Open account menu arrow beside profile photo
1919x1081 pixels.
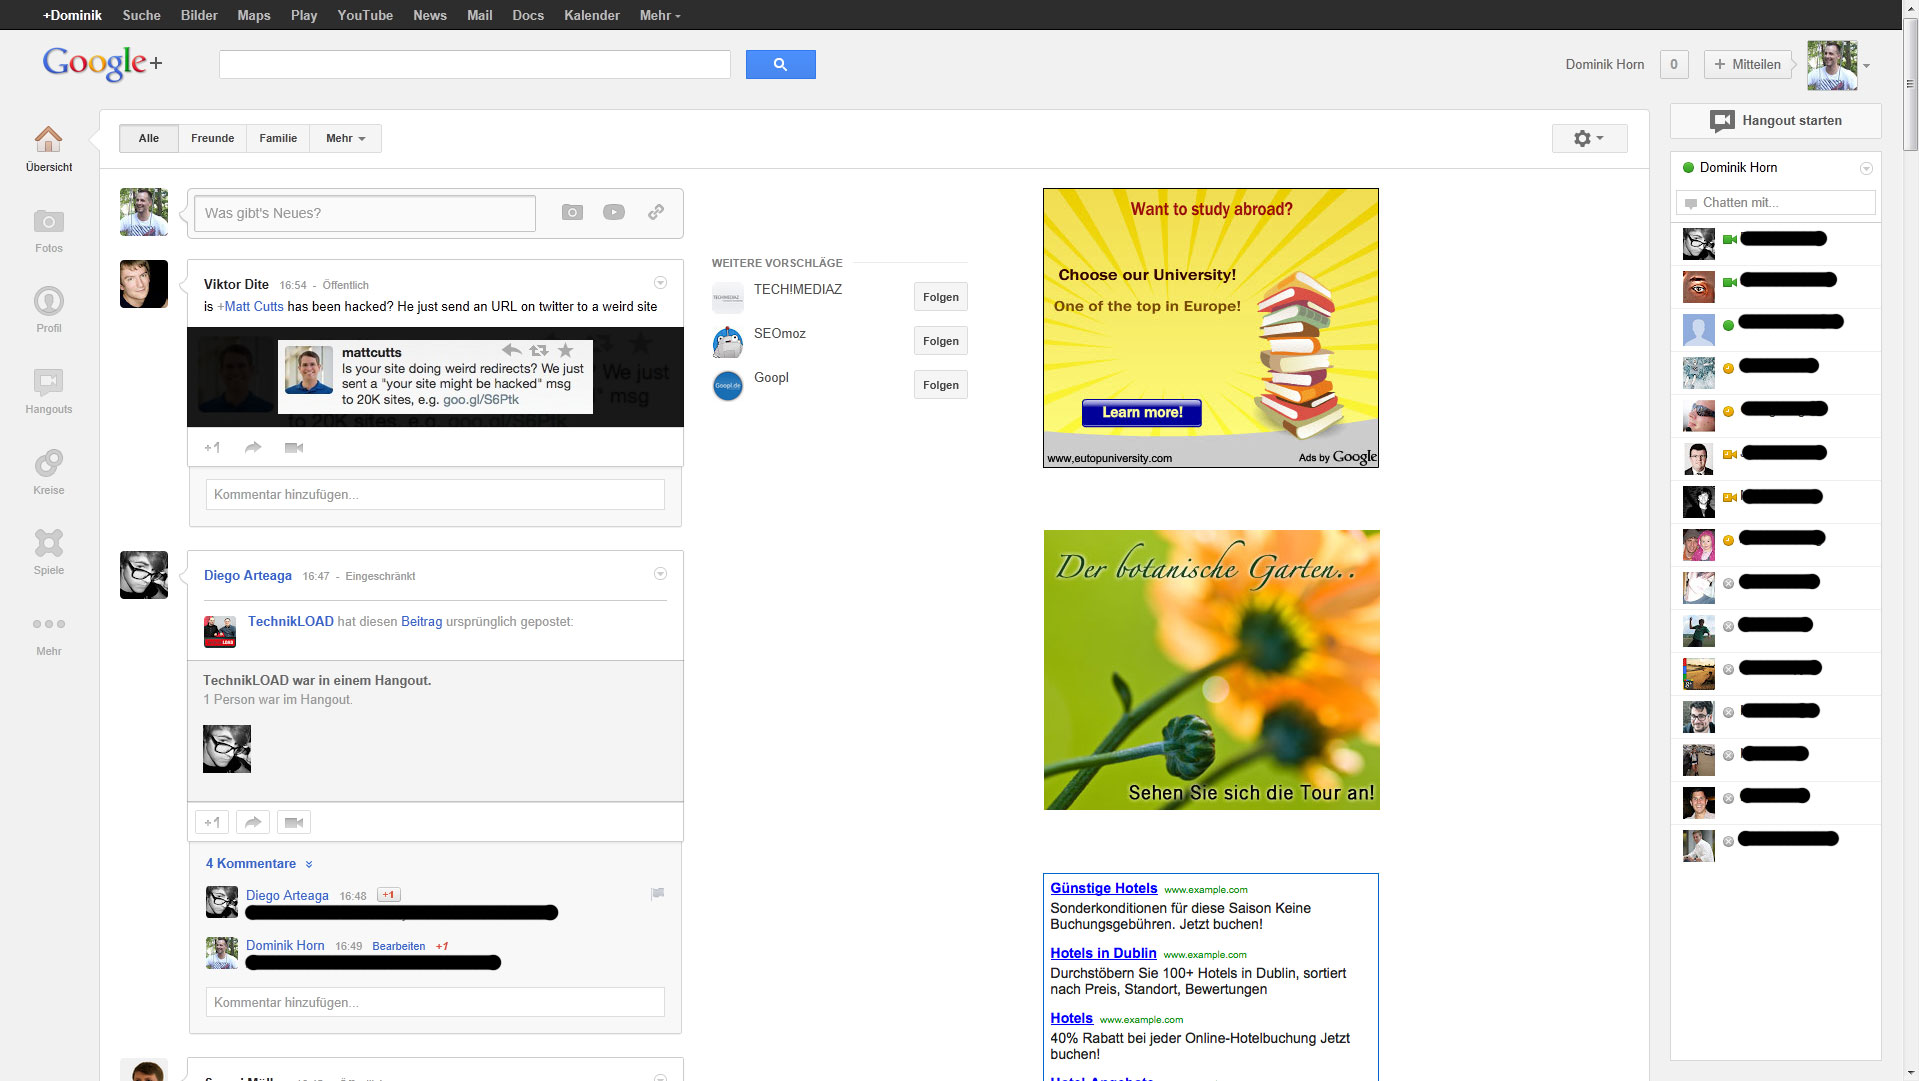[1866, 66]
